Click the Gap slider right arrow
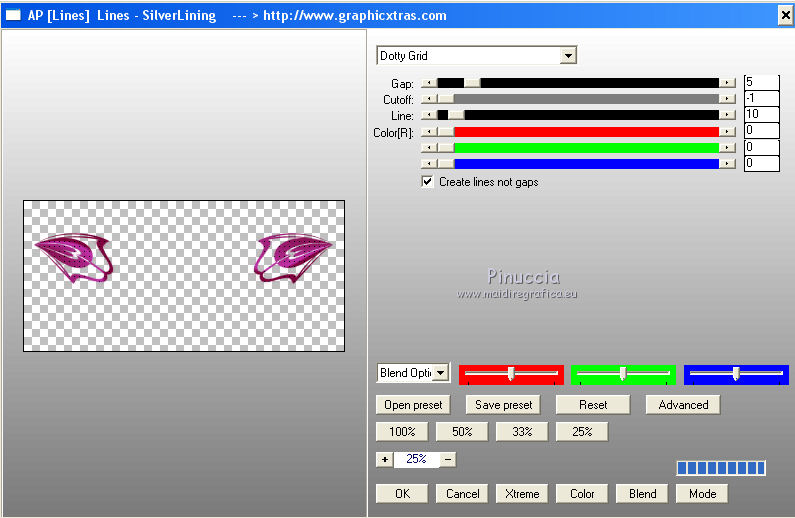The image size is (795, 518). click(727, 83)
